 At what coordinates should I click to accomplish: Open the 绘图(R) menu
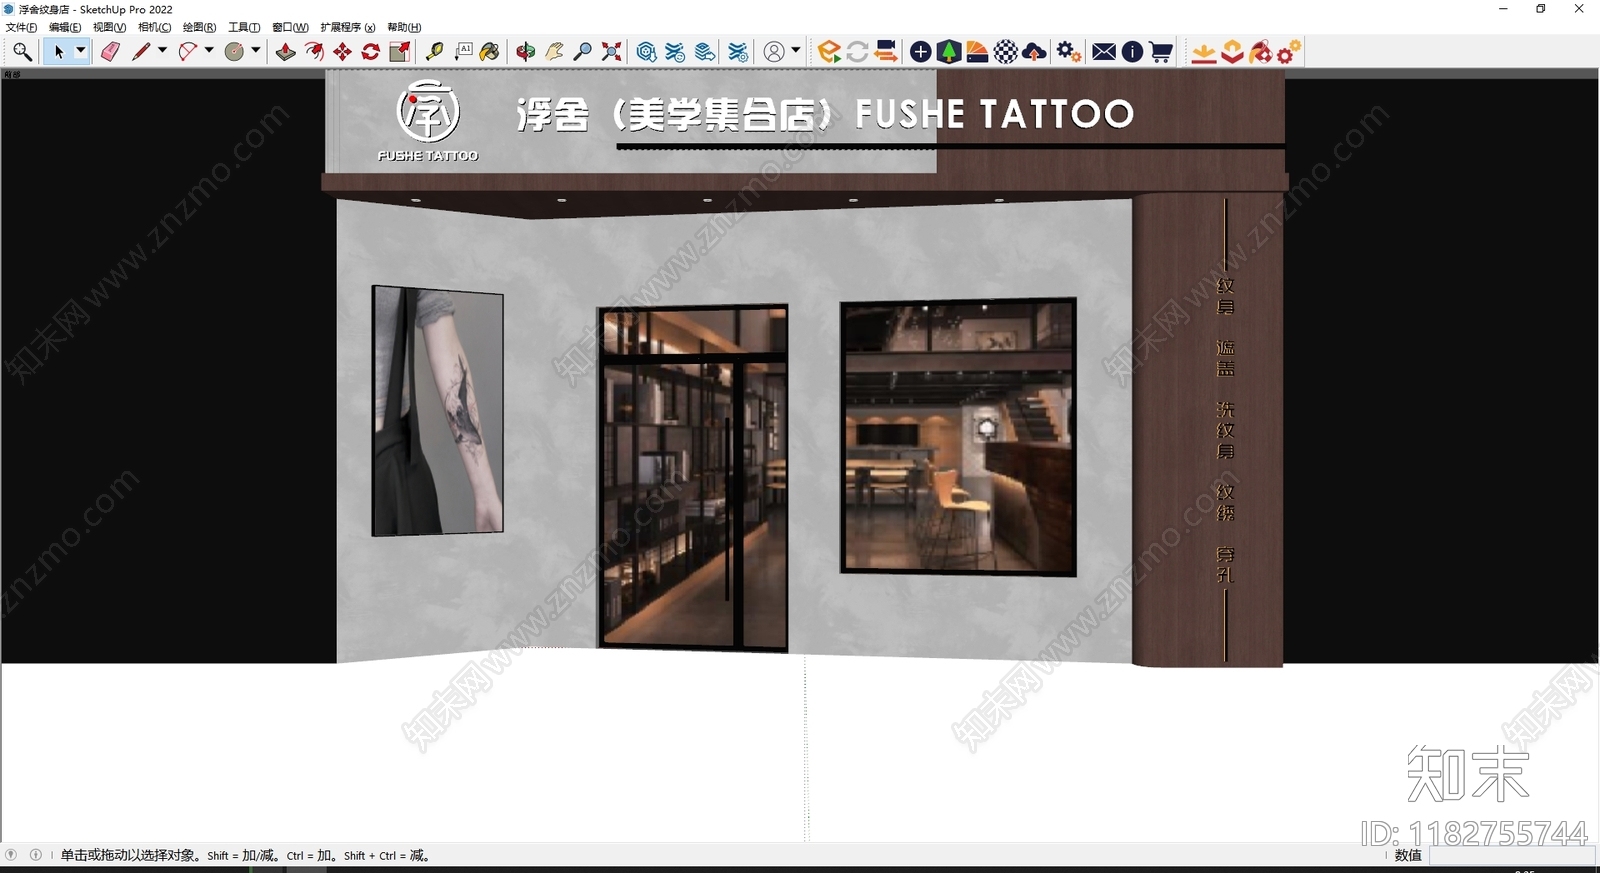[x=199, y=27]
